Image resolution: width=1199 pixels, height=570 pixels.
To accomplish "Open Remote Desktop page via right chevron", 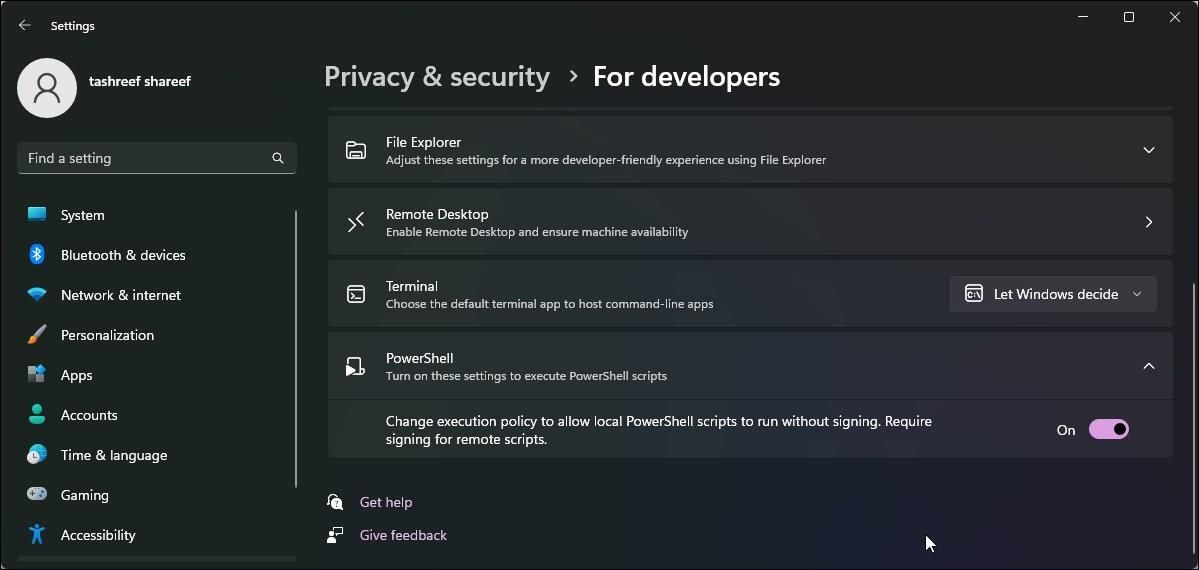I will point(1149,222).
